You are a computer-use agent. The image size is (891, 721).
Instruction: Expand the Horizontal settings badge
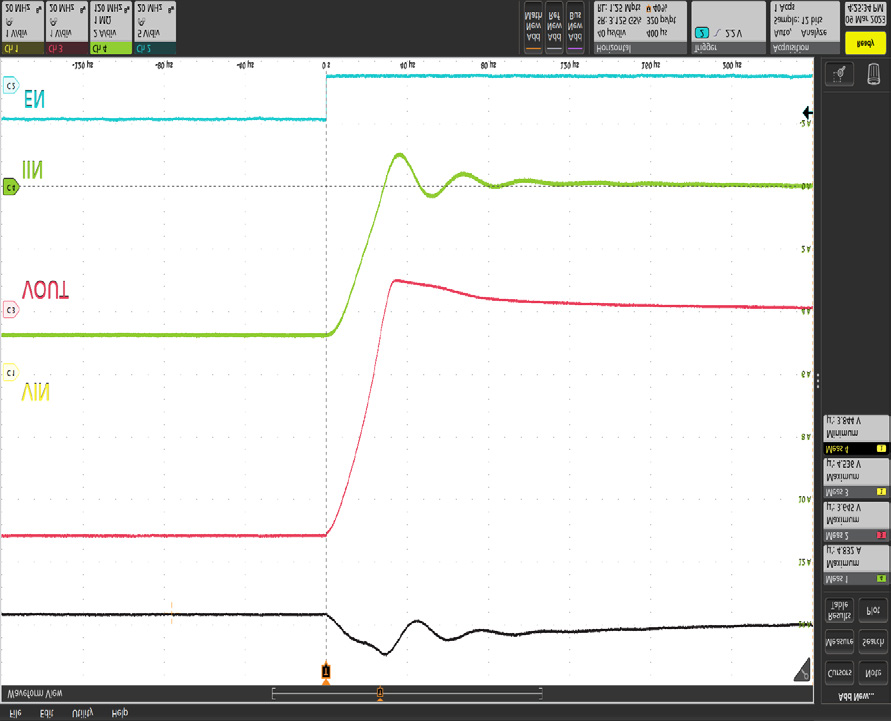[x=639, y=27]
